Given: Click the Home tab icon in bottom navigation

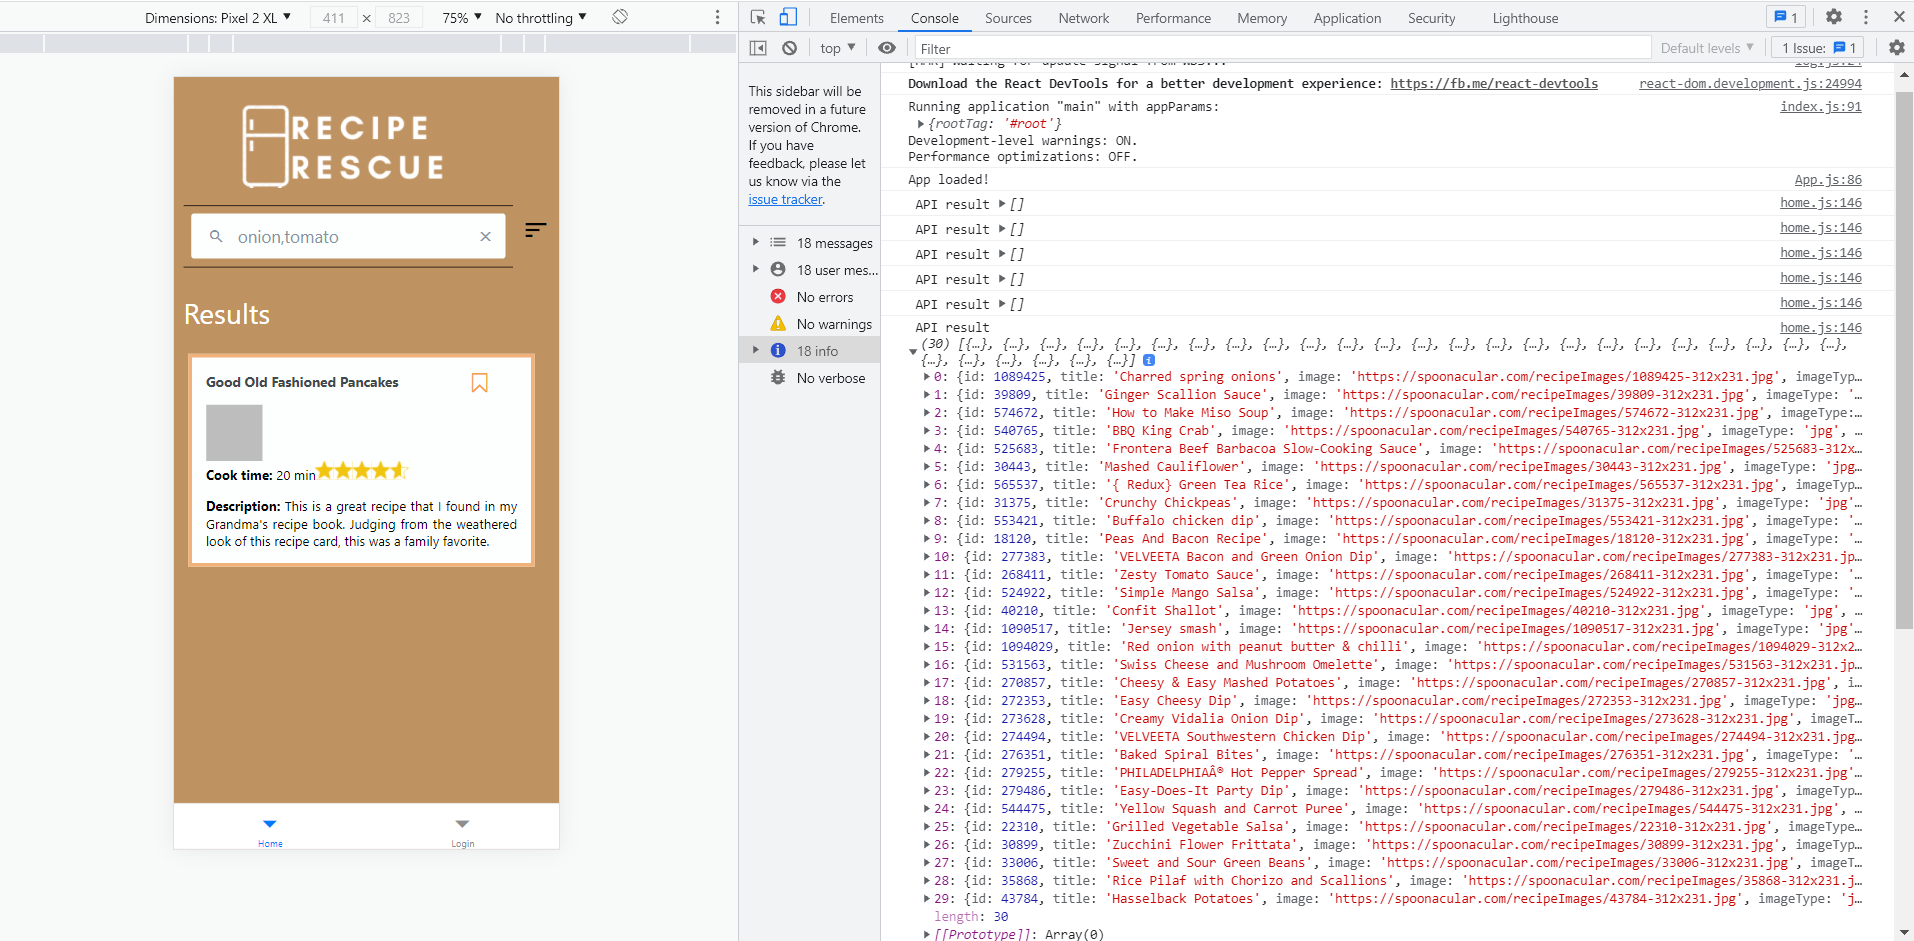Looking at the screenshot, I should point(270,824).
